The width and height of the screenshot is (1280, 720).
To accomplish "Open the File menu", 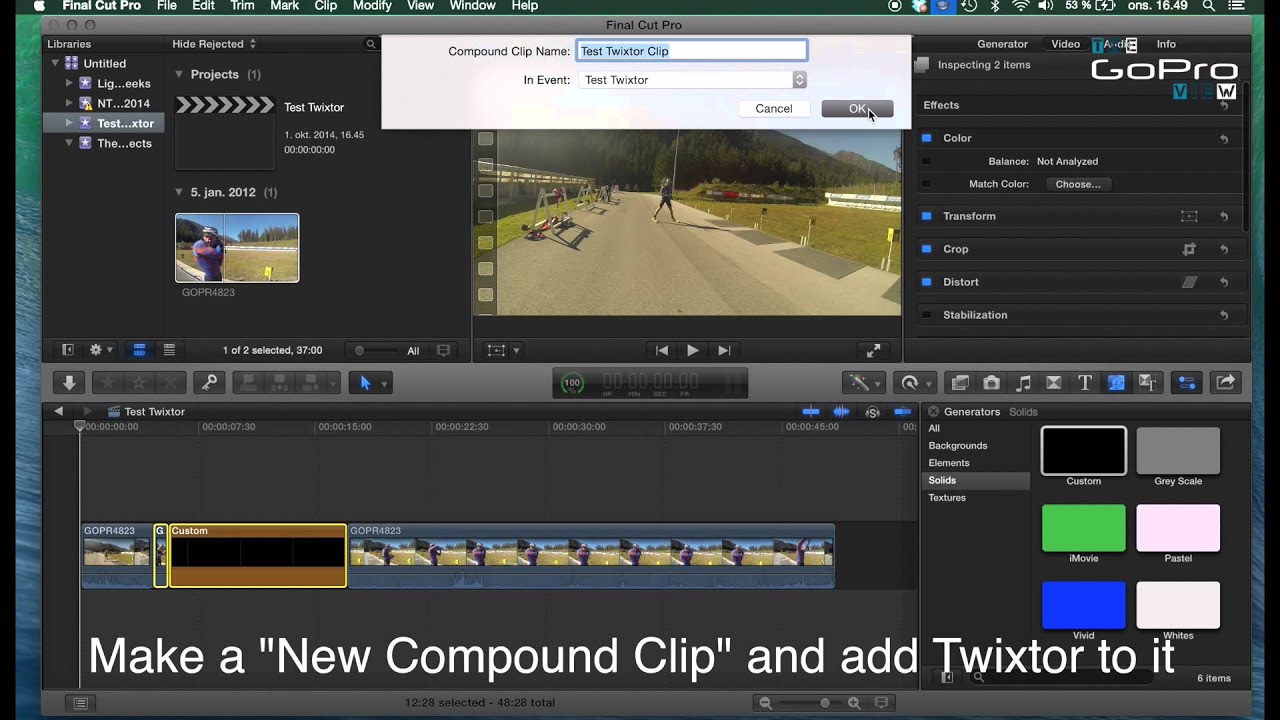I will click(x=166, y=6).
